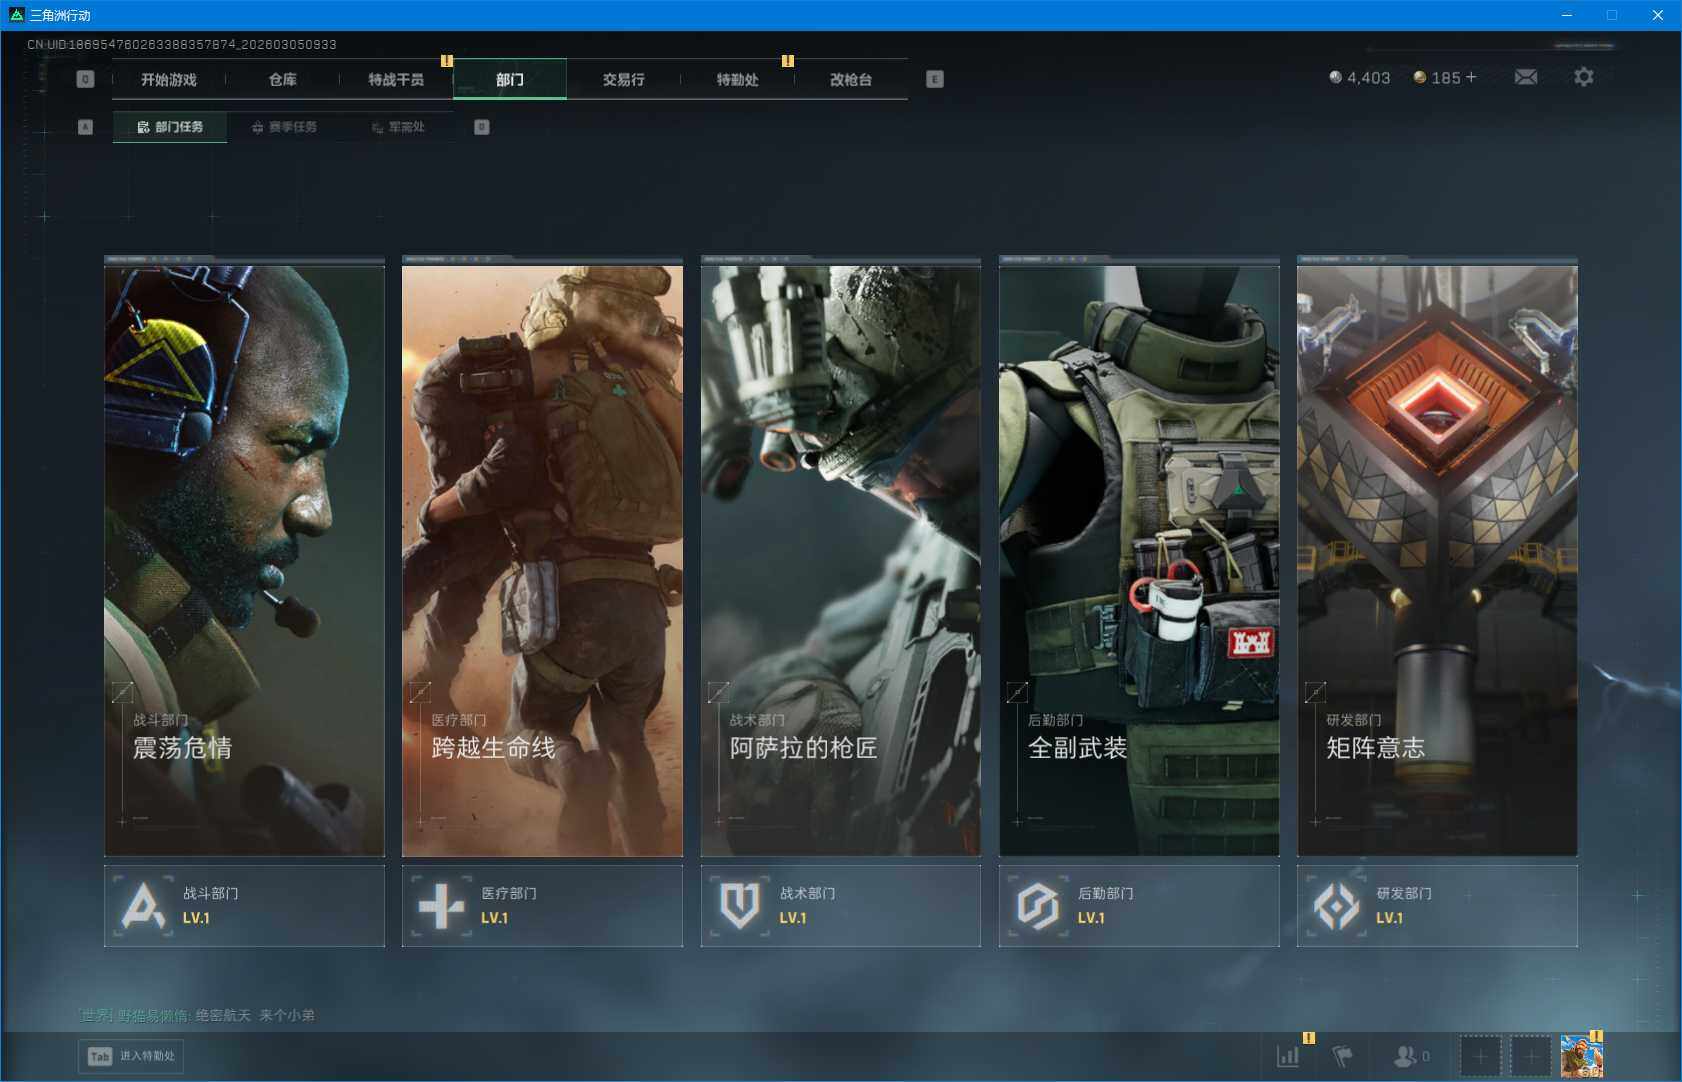Image resolution: width=1682 pixels, height=1082 pixels.
Task: Select the 全副武装 logistics card
Action: tap(1138, 560)
